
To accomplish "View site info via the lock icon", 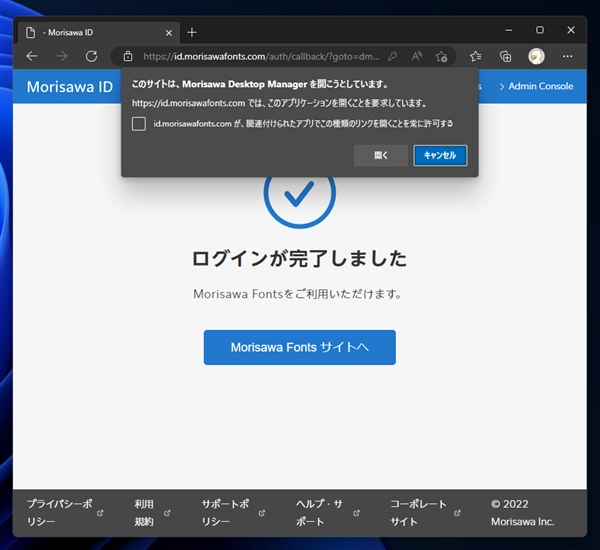I will 128,57.
